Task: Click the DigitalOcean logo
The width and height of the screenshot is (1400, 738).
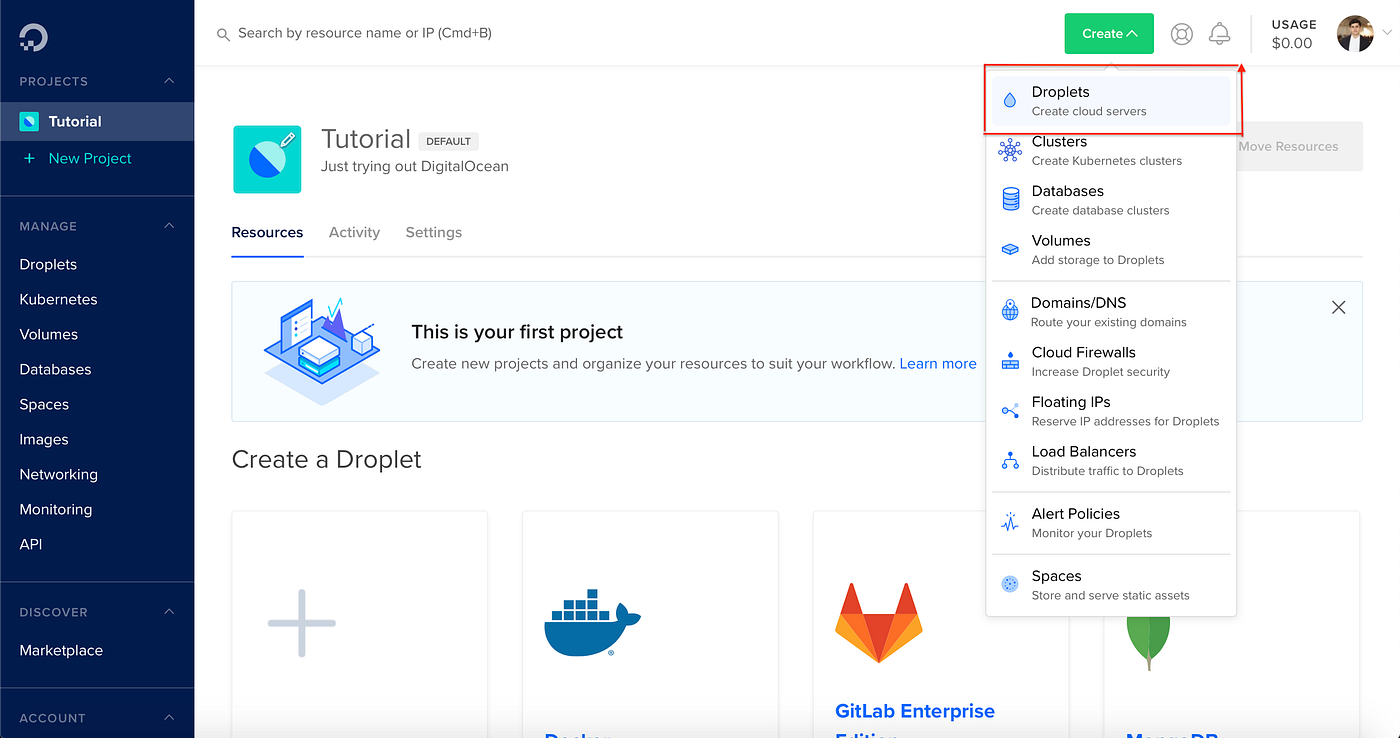Action: coord(33,37)
